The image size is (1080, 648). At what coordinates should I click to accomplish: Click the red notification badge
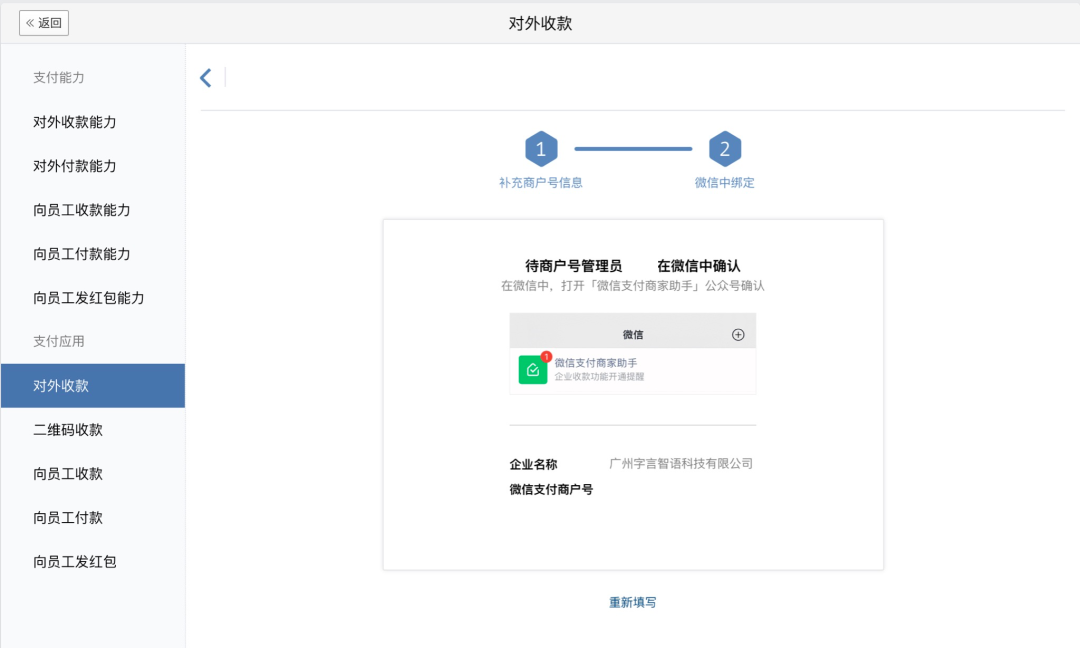point(546,356)
